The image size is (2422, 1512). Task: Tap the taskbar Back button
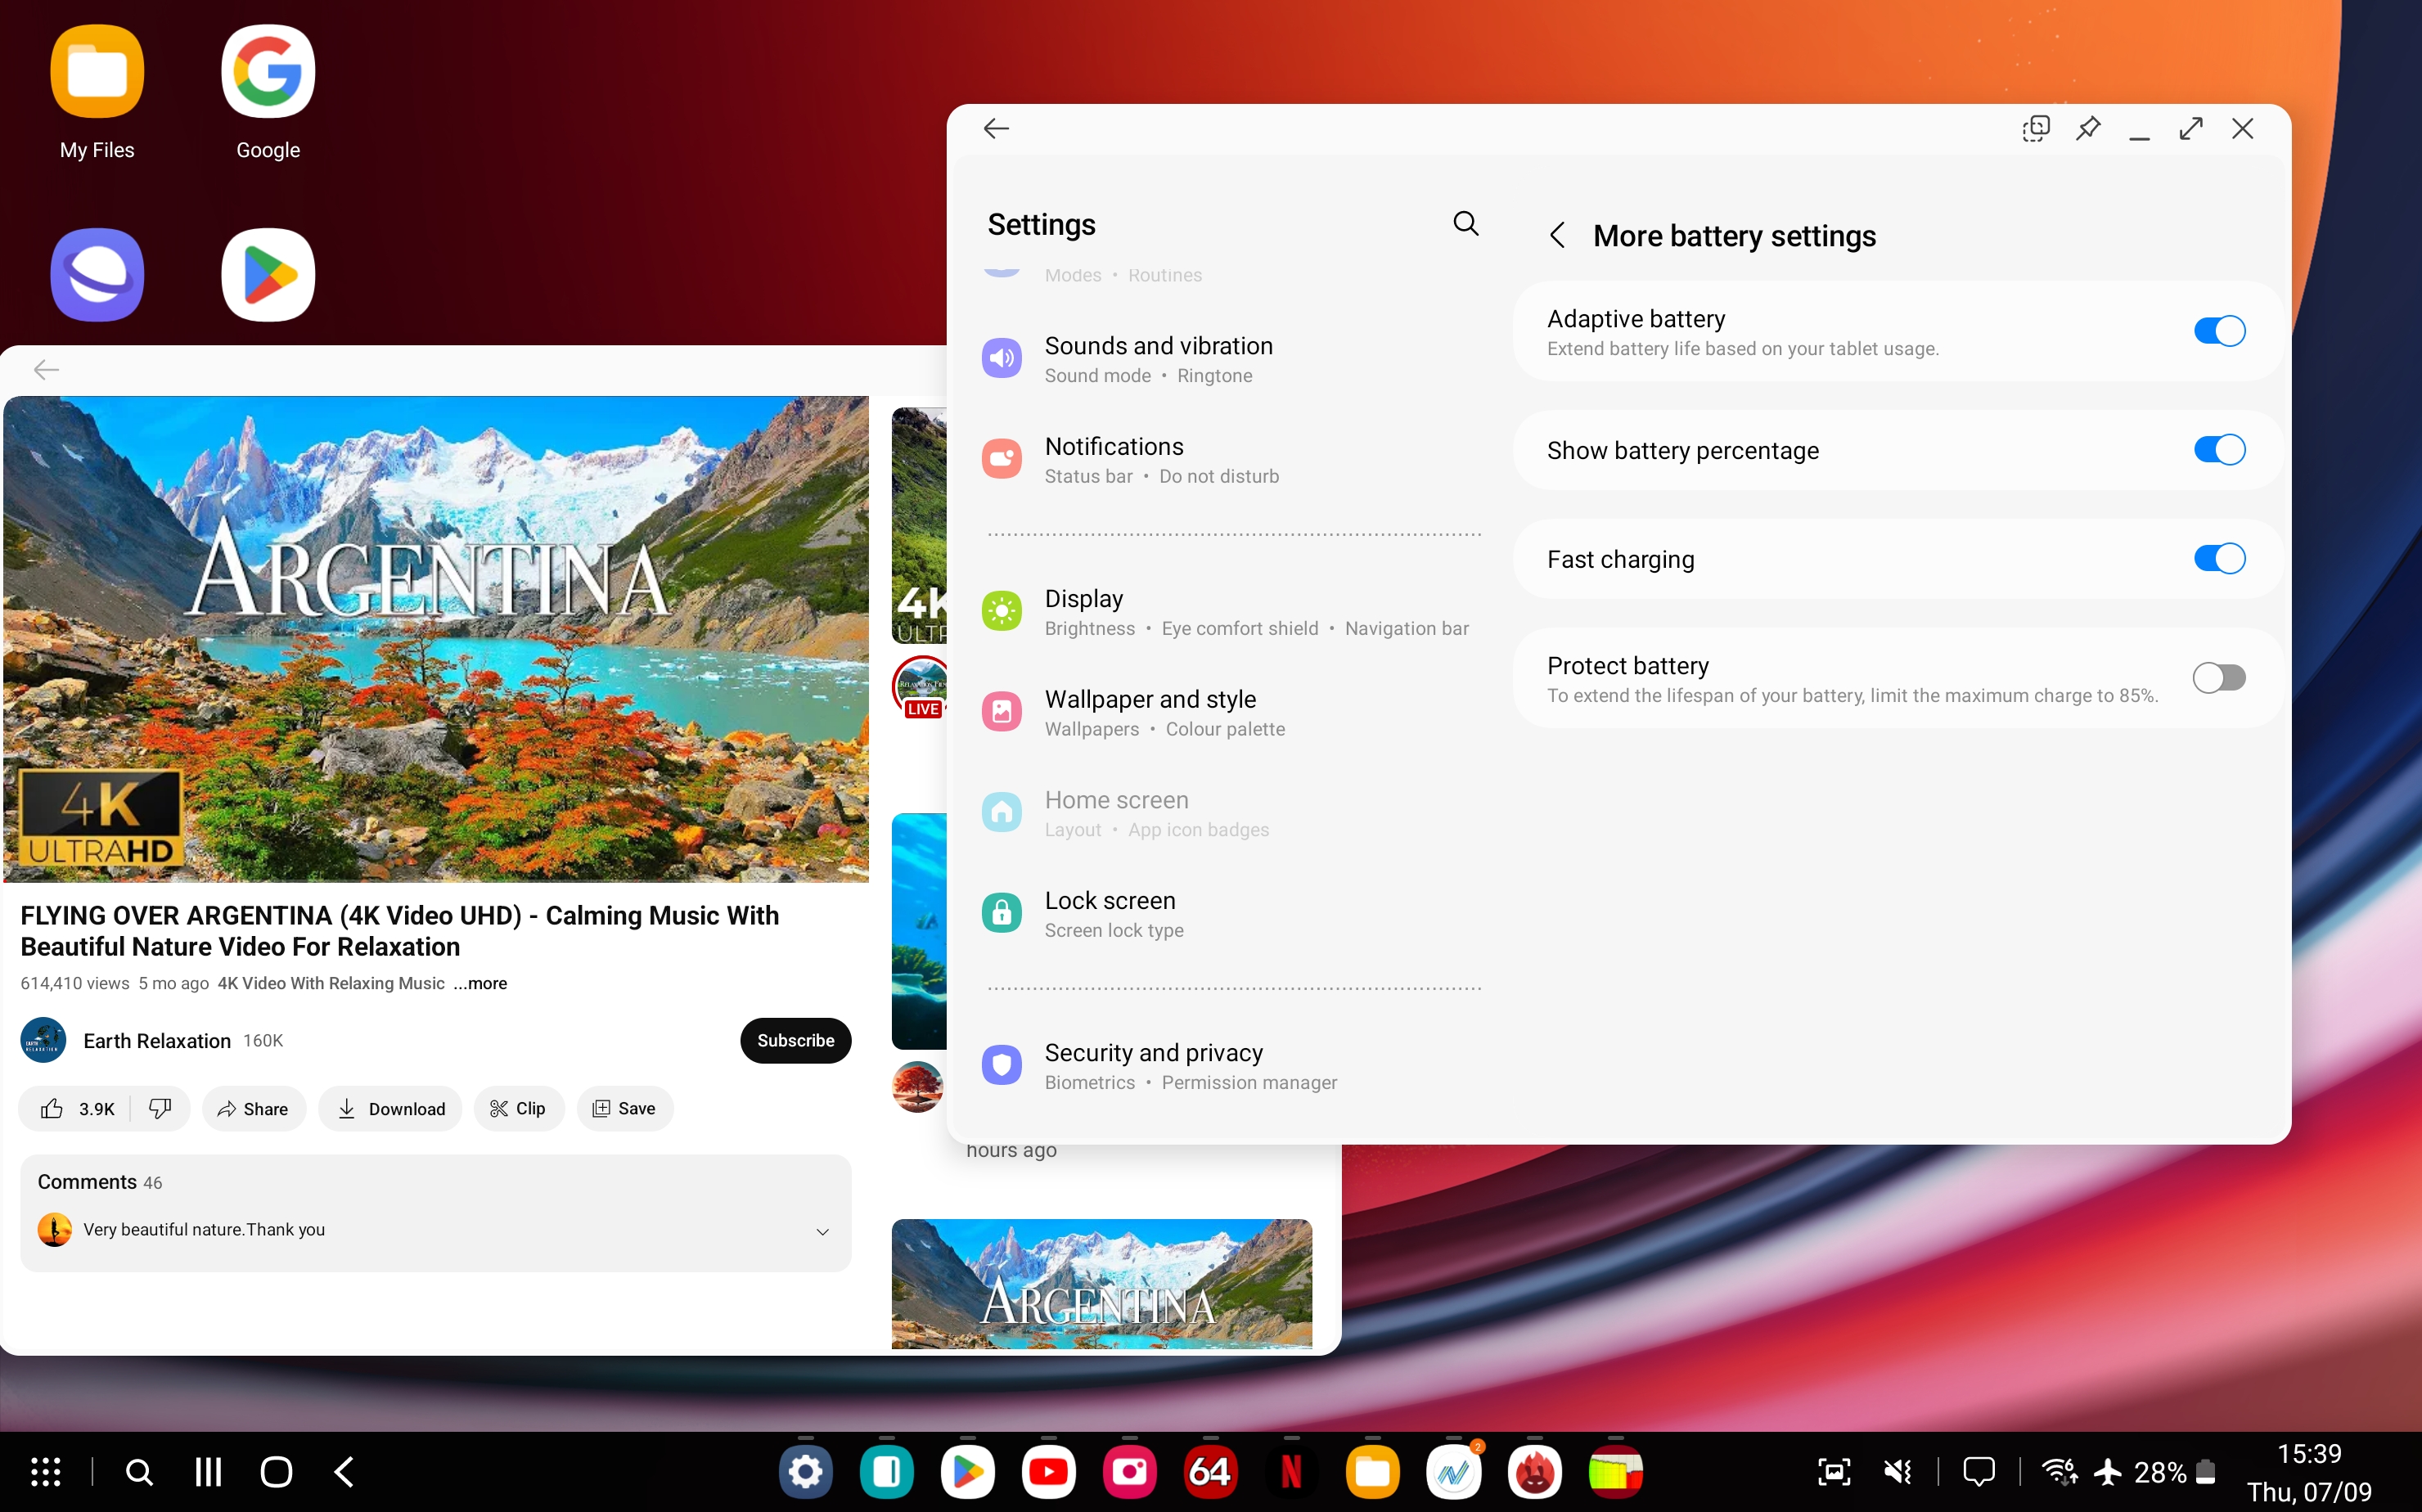pos(344,1472)
